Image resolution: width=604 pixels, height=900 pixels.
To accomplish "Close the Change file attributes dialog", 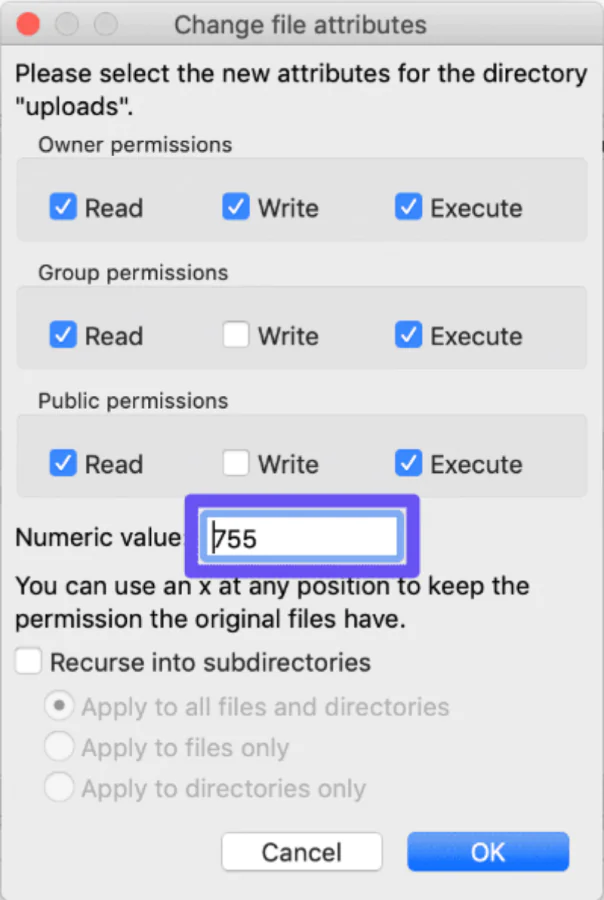I will [29, 24].
